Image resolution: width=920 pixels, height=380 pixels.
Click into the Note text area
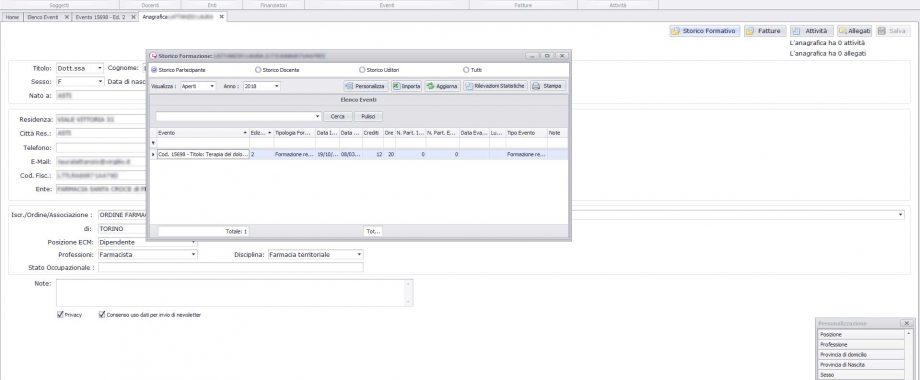tap(235, 293)
